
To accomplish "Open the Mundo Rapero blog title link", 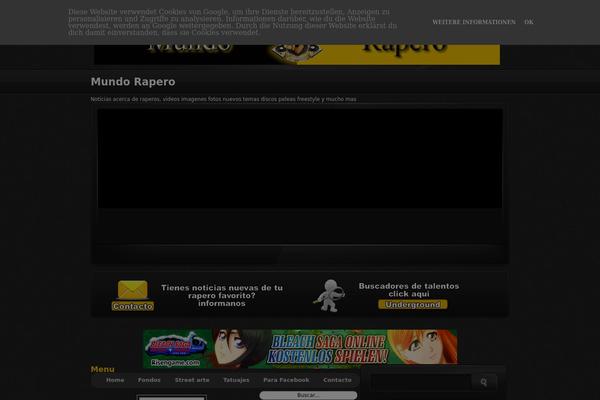I will (133, 82).
